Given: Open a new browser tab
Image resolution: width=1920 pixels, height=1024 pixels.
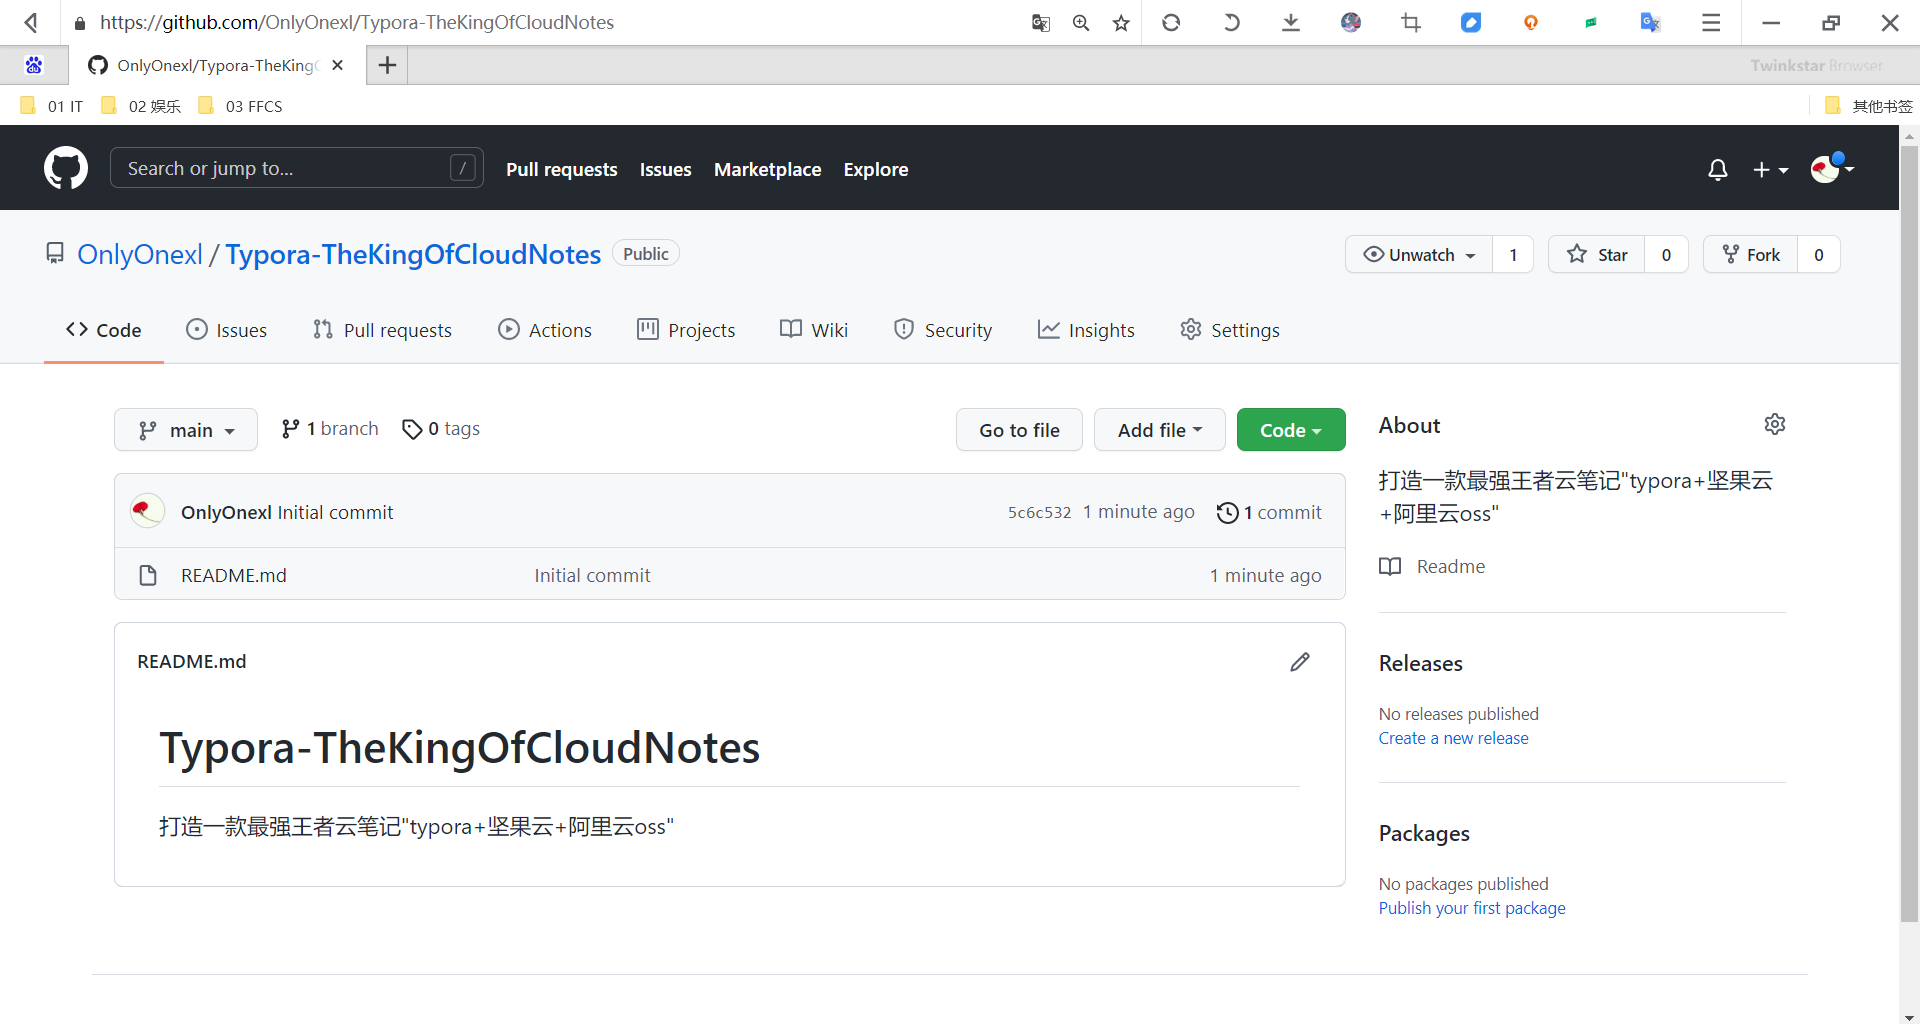Looking at the screenshot, I should [387, 65].
